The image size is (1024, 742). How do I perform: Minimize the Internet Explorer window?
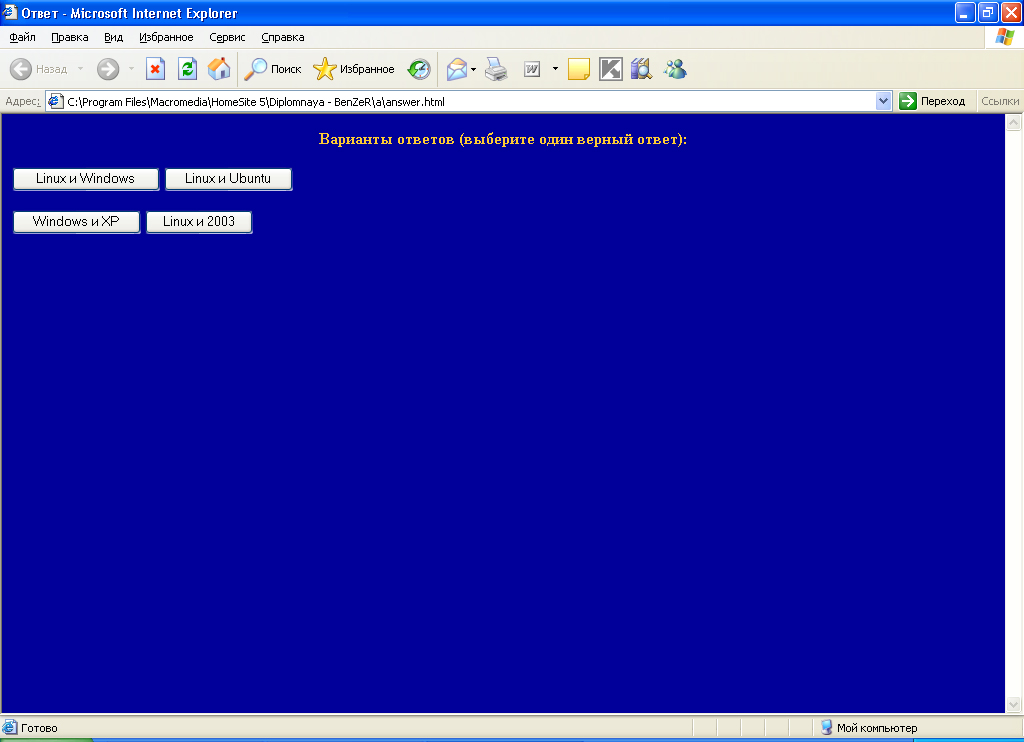965,12
